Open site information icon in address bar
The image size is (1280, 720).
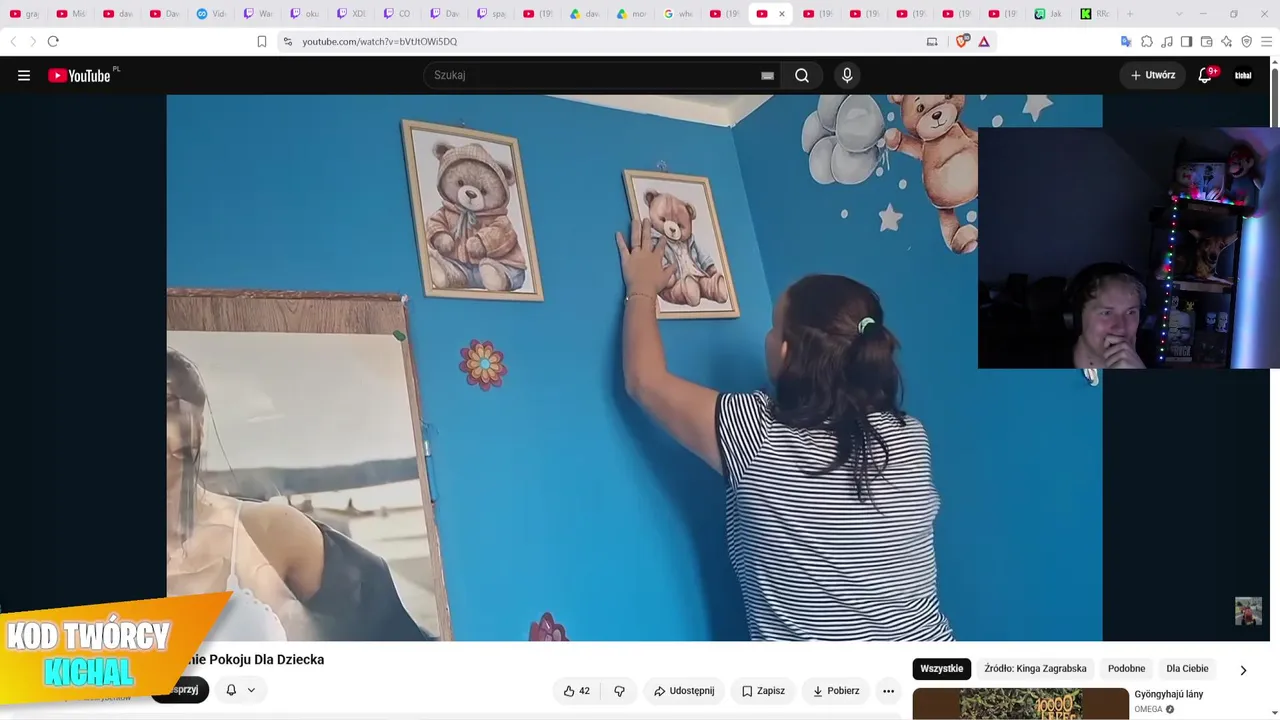tap(288, 41)
